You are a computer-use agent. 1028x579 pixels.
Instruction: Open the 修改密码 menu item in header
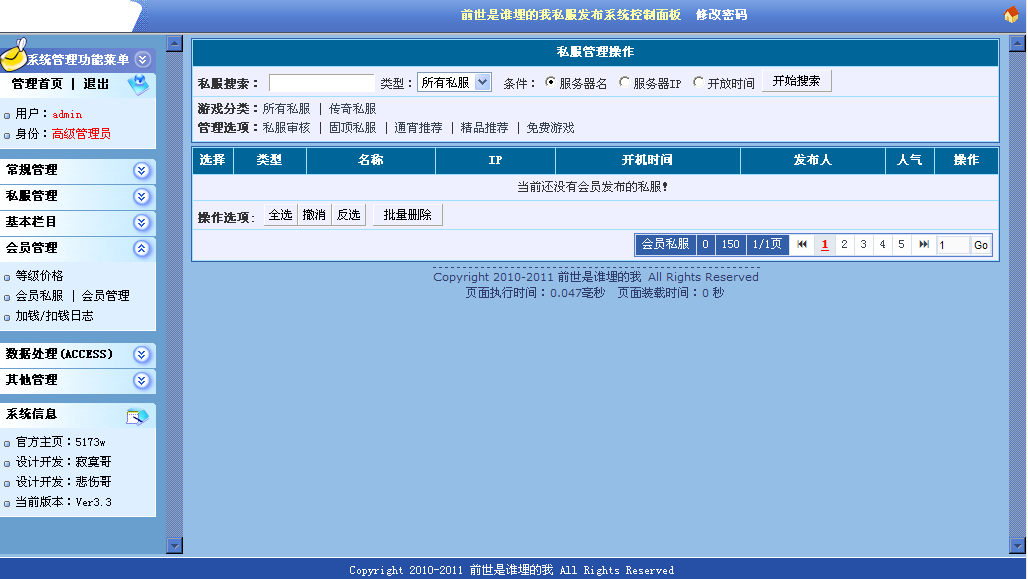pos(721,15)
